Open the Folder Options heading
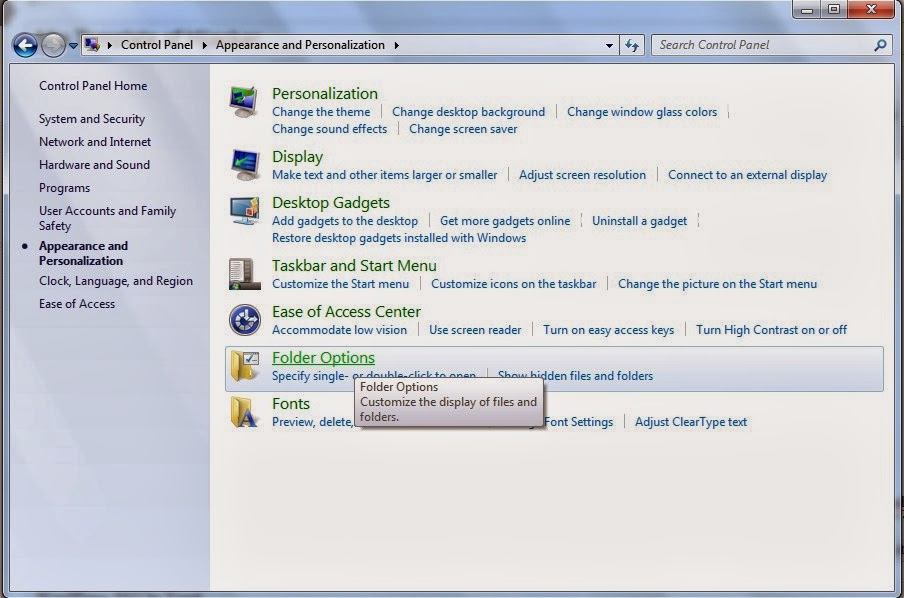This screenshot has width=904, height=598. 323,358
